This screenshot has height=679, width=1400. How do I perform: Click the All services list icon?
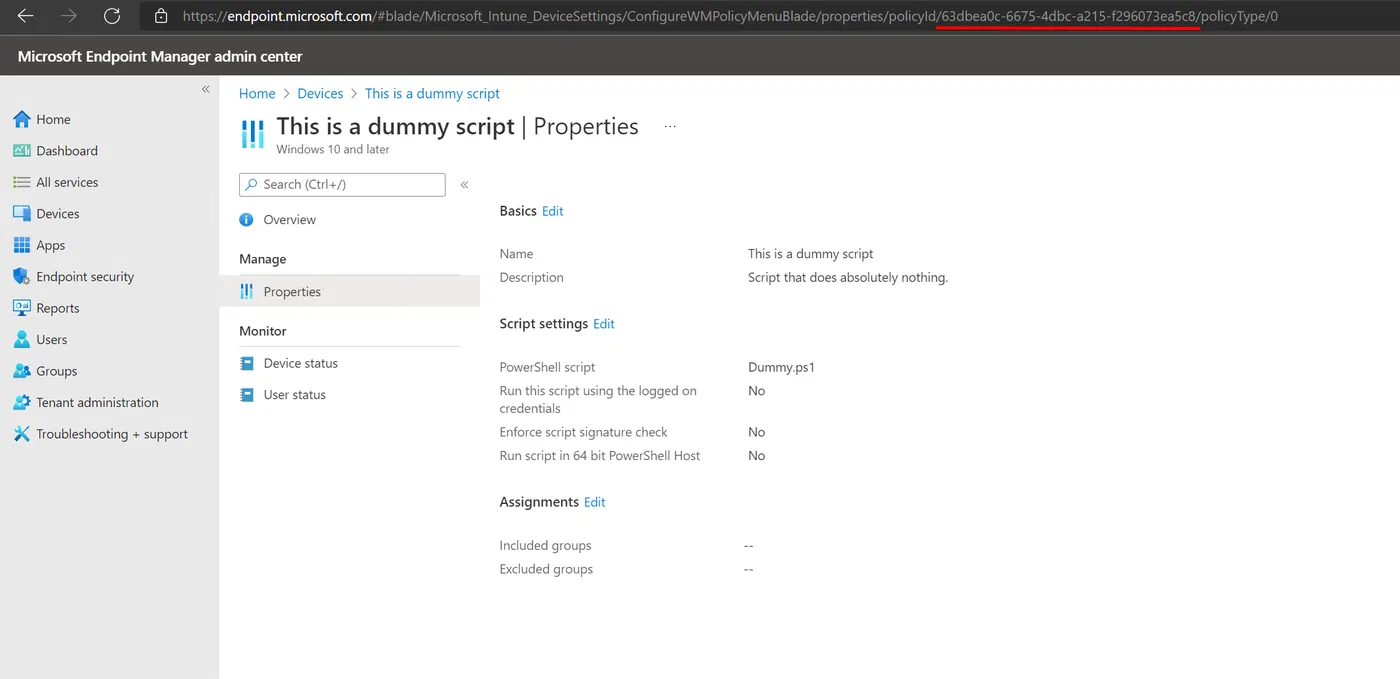22,182
